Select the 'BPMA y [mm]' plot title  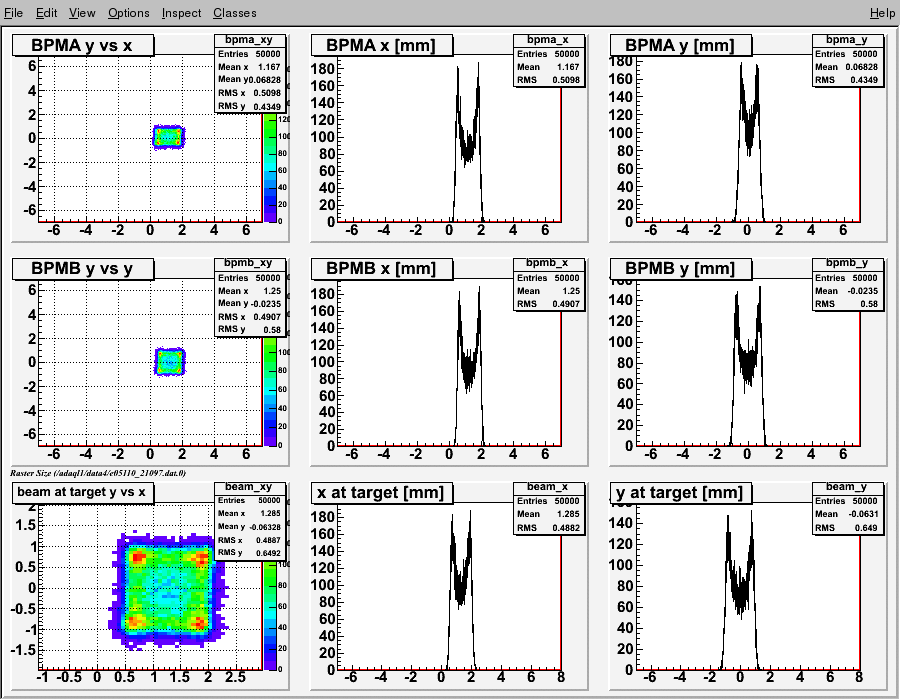tap(681, 45)
